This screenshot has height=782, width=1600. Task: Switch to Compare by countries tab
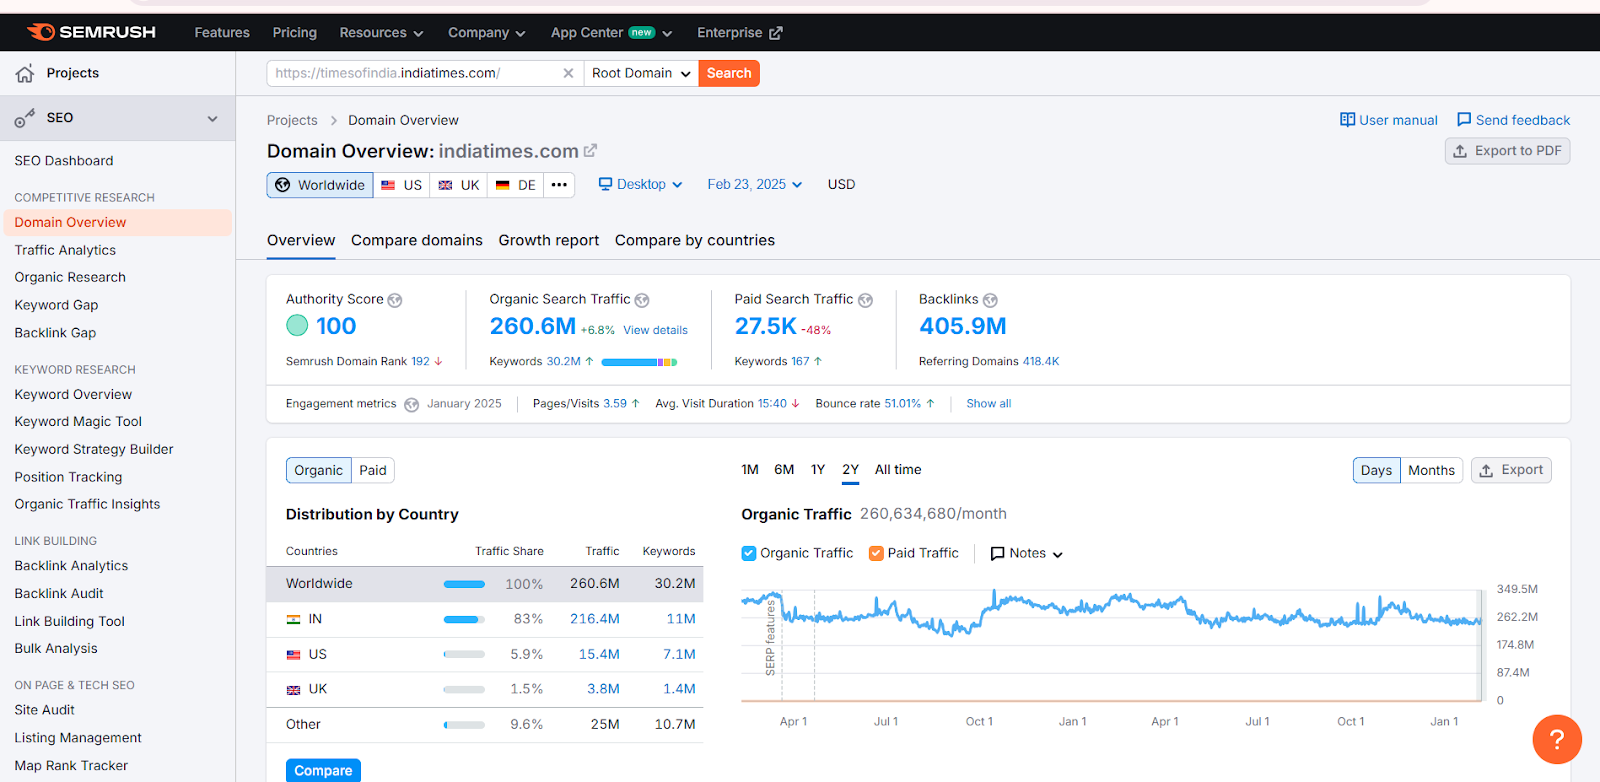click(695, 240)
